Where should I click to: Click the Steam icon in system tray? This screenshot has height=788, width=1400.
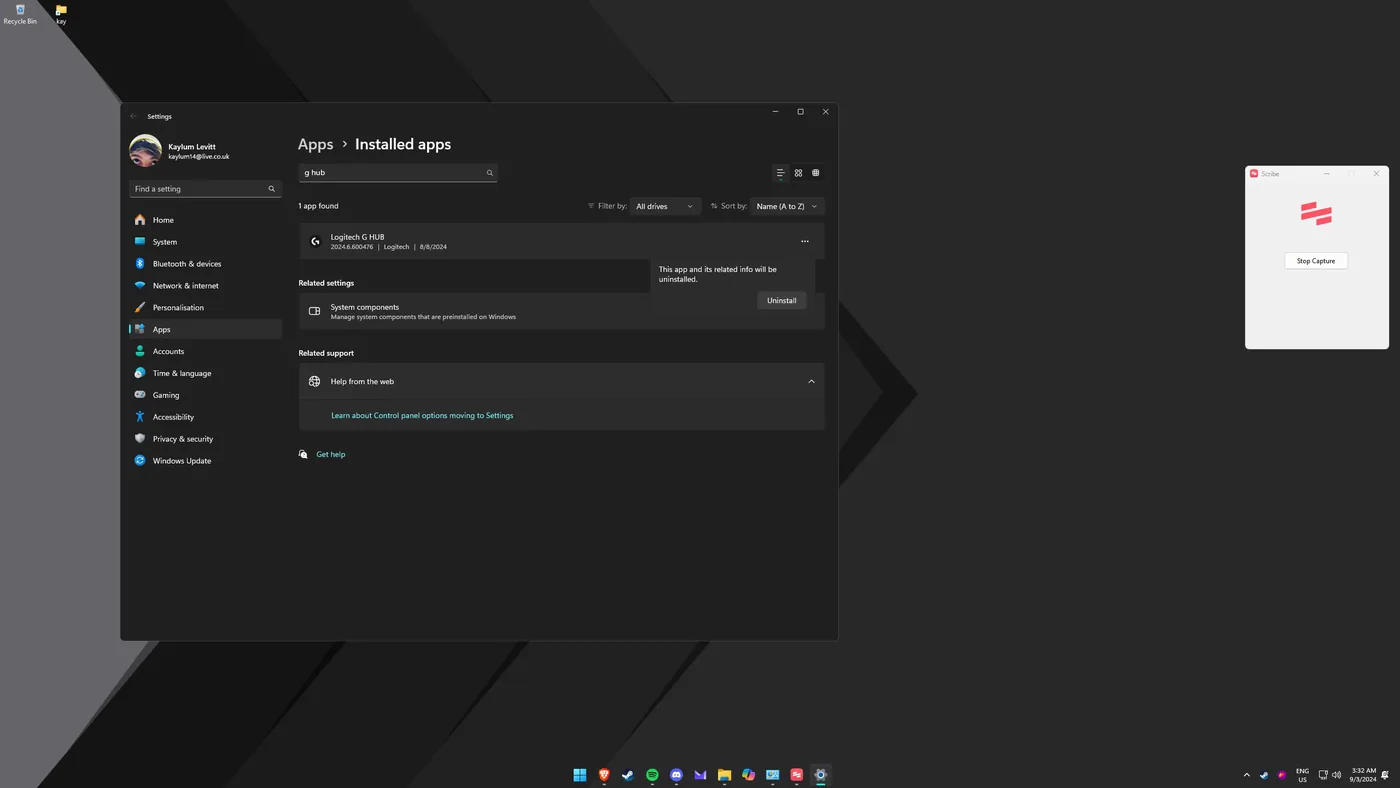(x=1264, y=775)
